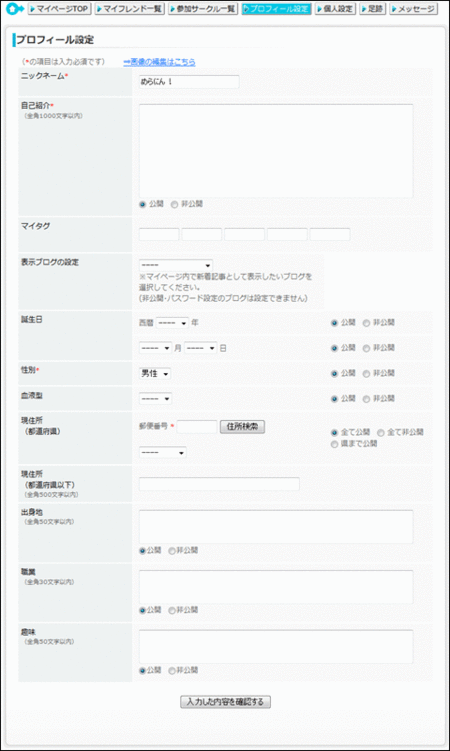Open the 個人設定 tab
450x751 pixels.
coord(335,9)
